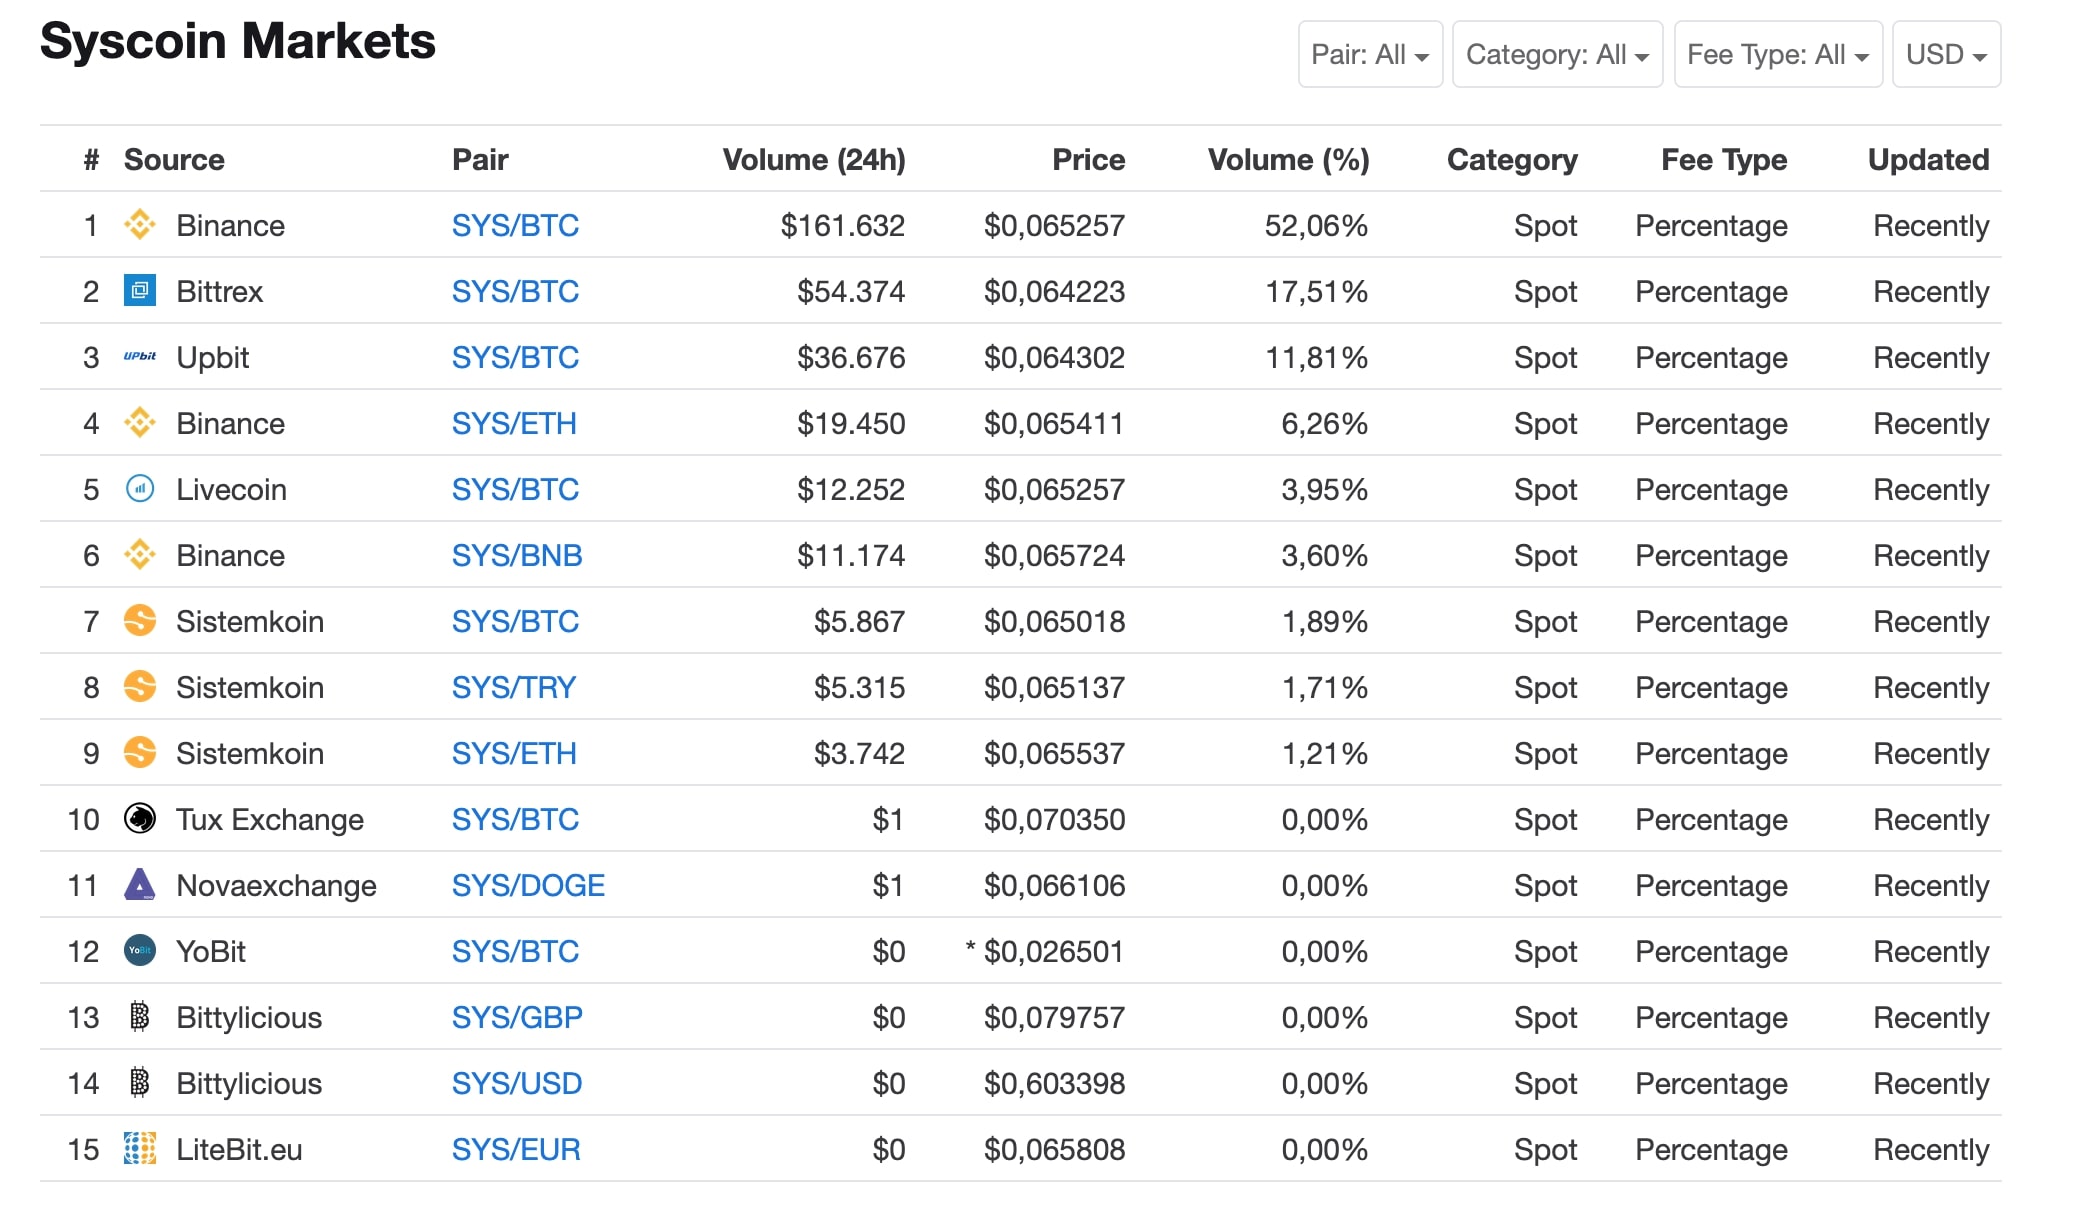Click the Binance logo icon in row 1
The height and width of the screenshot is (1218, 2078).
[140, 225]
